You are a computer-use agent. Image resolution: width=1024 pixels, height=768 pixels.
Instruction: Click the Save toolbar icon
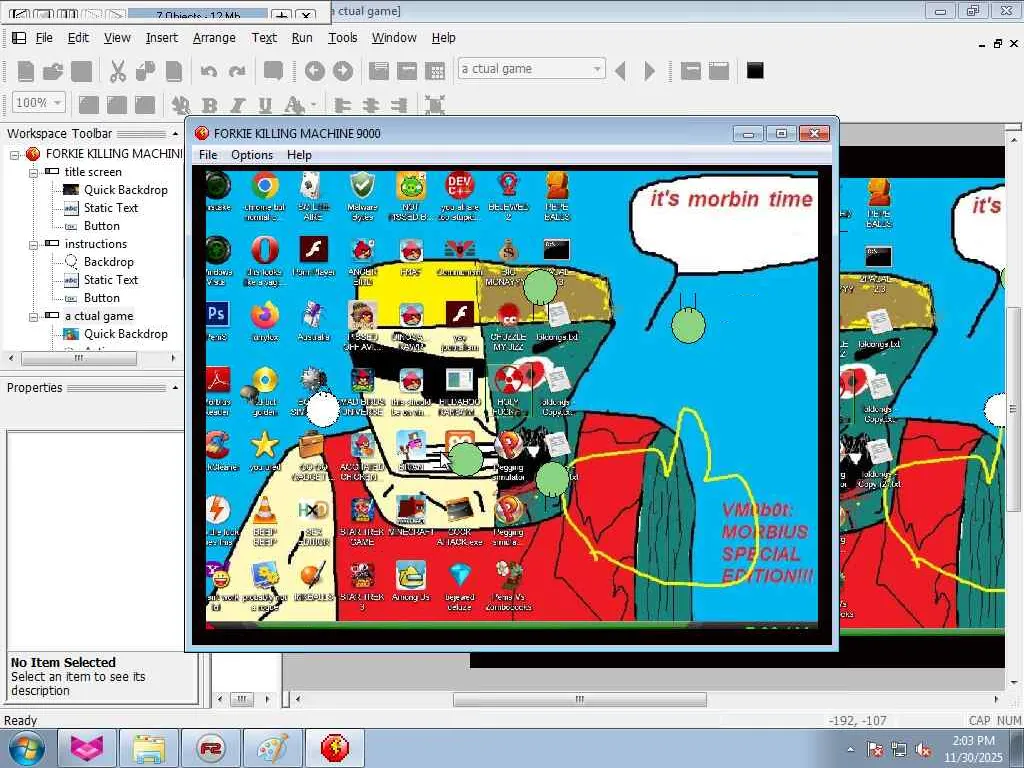(x=81, y=71)
